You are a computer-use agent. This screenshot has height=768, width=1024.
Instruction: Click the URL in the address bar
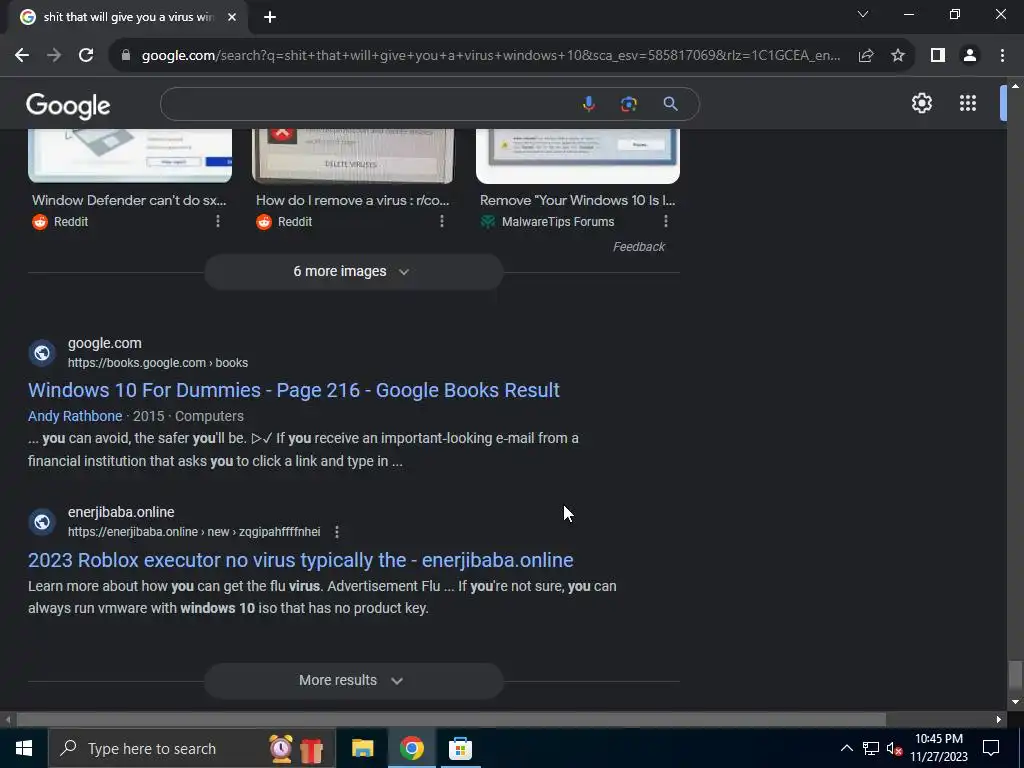[490, 56]
